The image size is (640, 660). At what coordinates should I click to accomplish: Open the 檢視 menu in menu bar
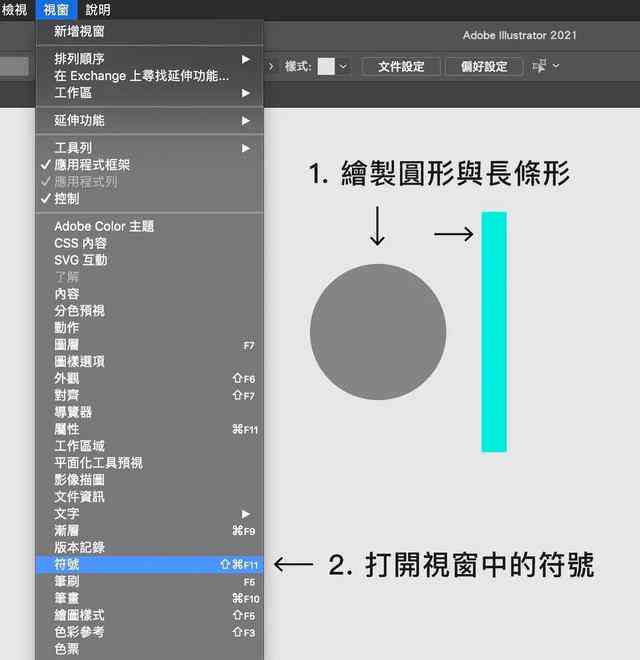(x=14, y=9)
